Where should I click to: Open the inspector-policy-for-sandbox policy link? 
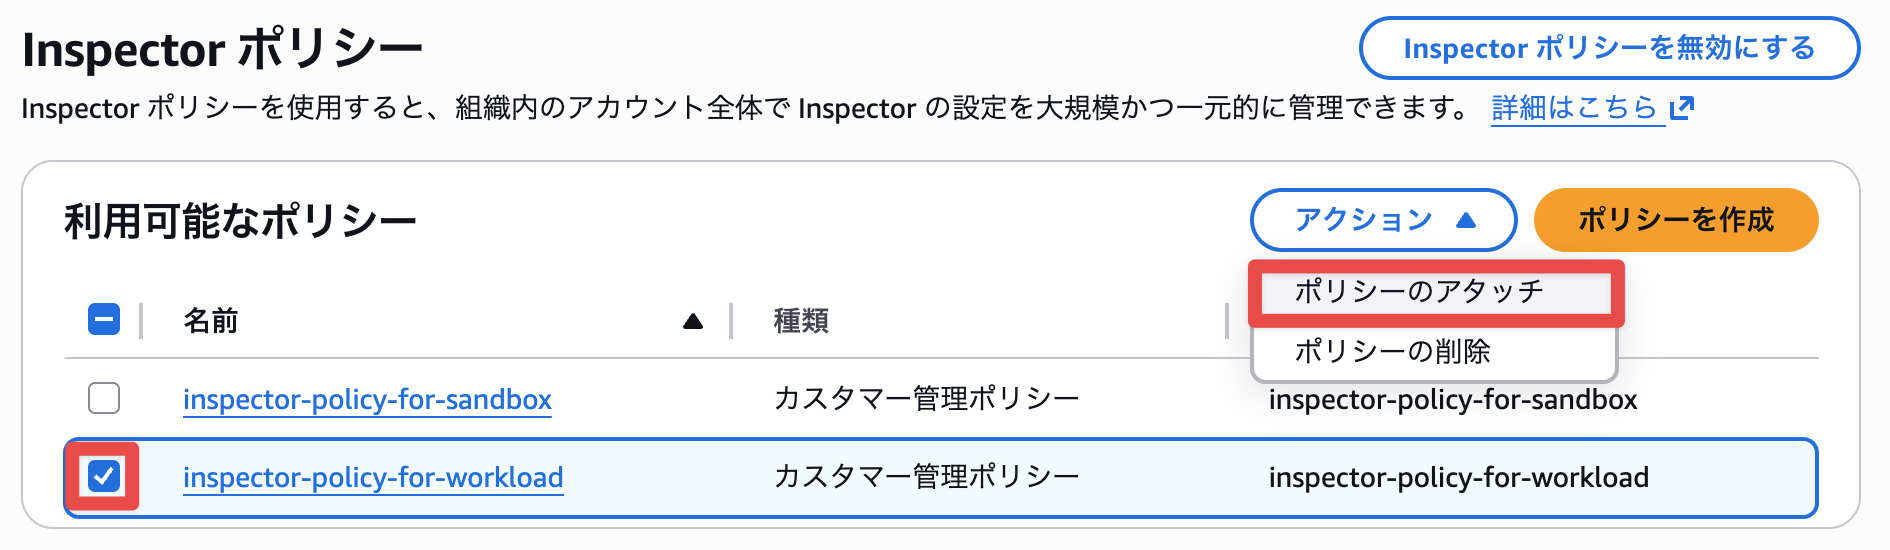[x=367, y=400]
